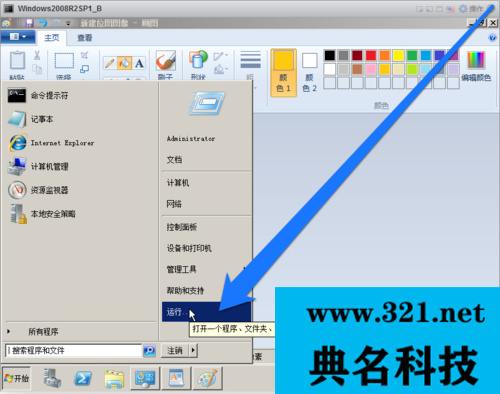The height and width of the screenshot is (394, 500).
Task: Click the Log off button
Action: (175, 351)
